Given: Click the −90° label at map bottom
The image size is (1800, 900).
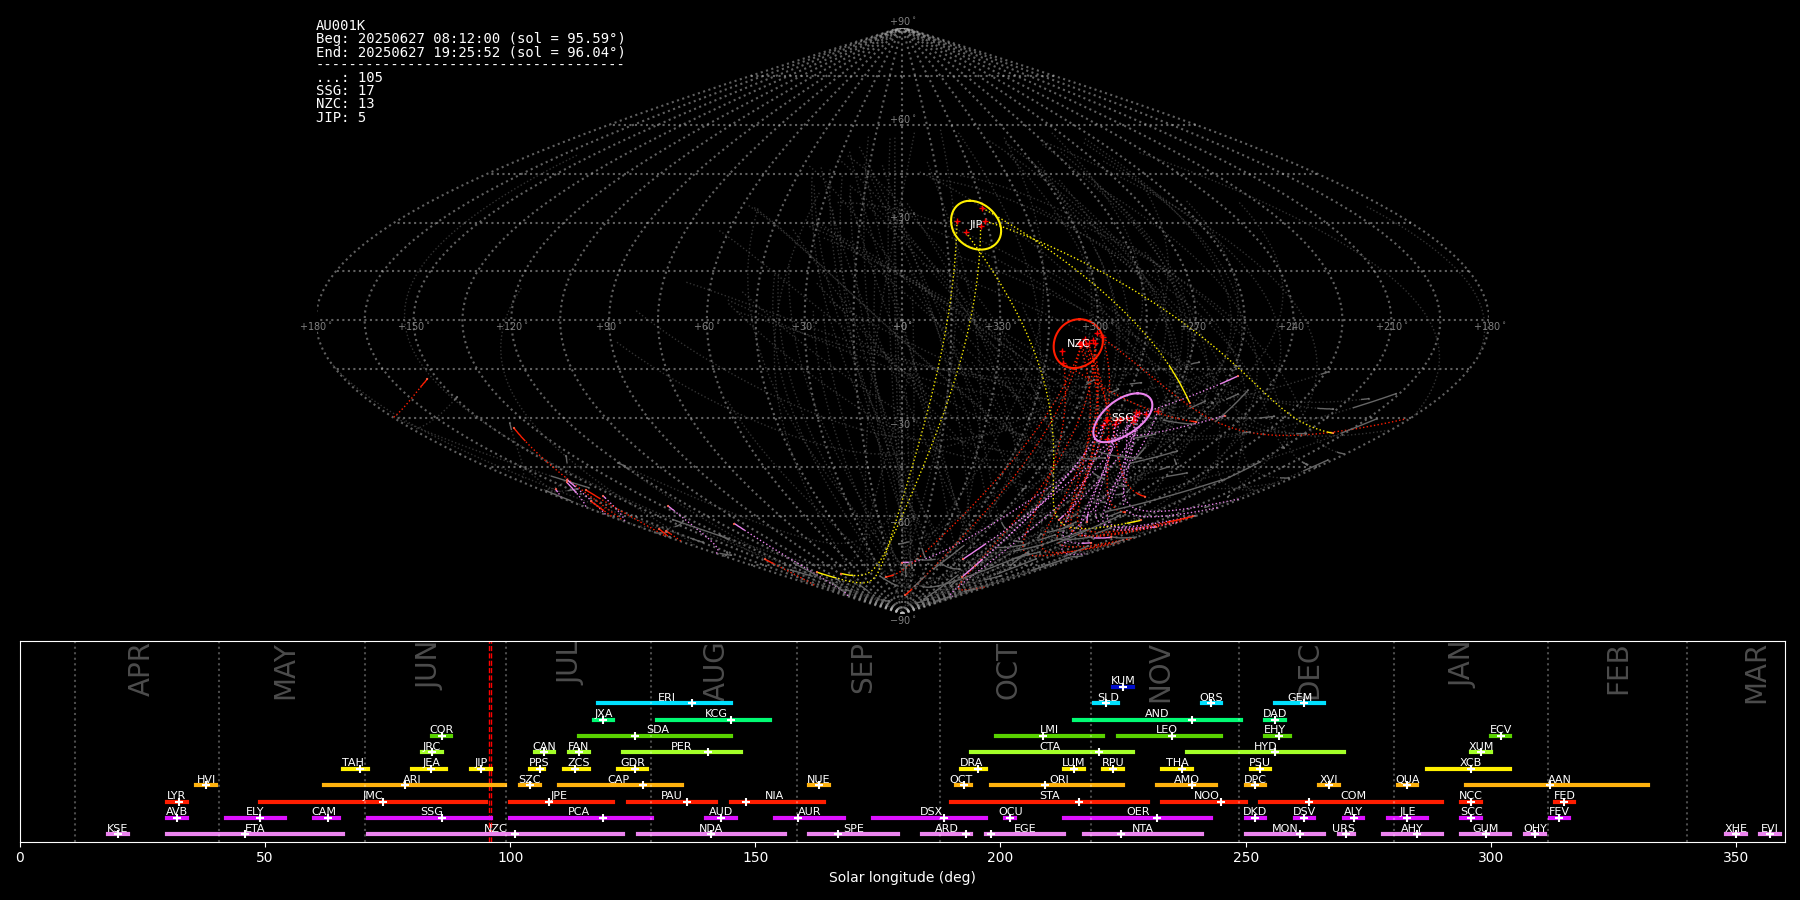Looking at the screenshot, I should click(901, 621).
